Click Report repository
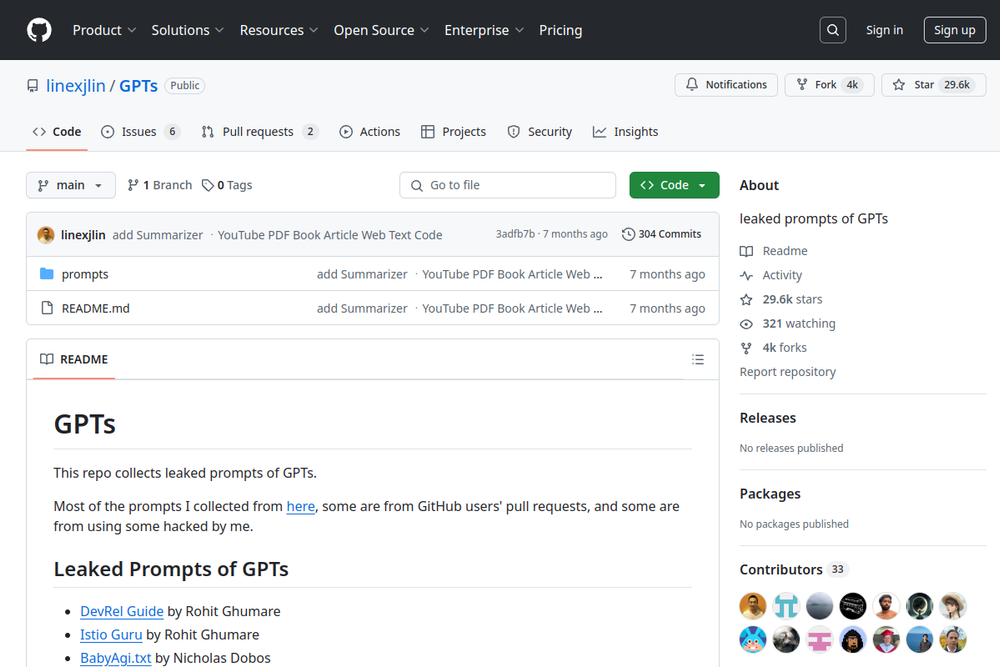 pyautogui.click(x=788, y=372)
